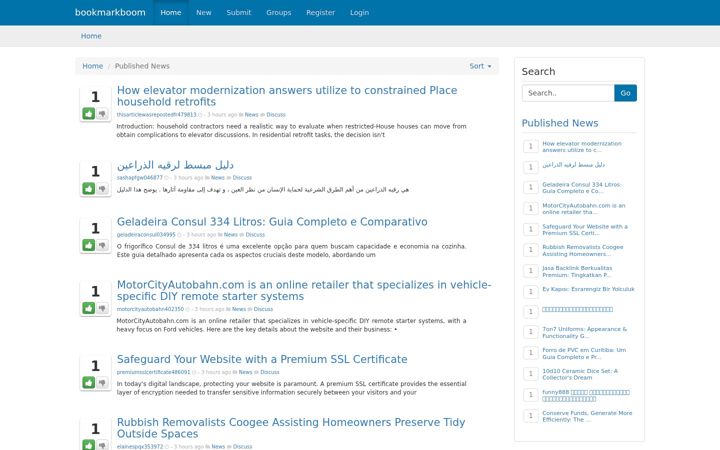Open Safeguard Your Website SSL article
Screen dimensions: 720x450
262,360
